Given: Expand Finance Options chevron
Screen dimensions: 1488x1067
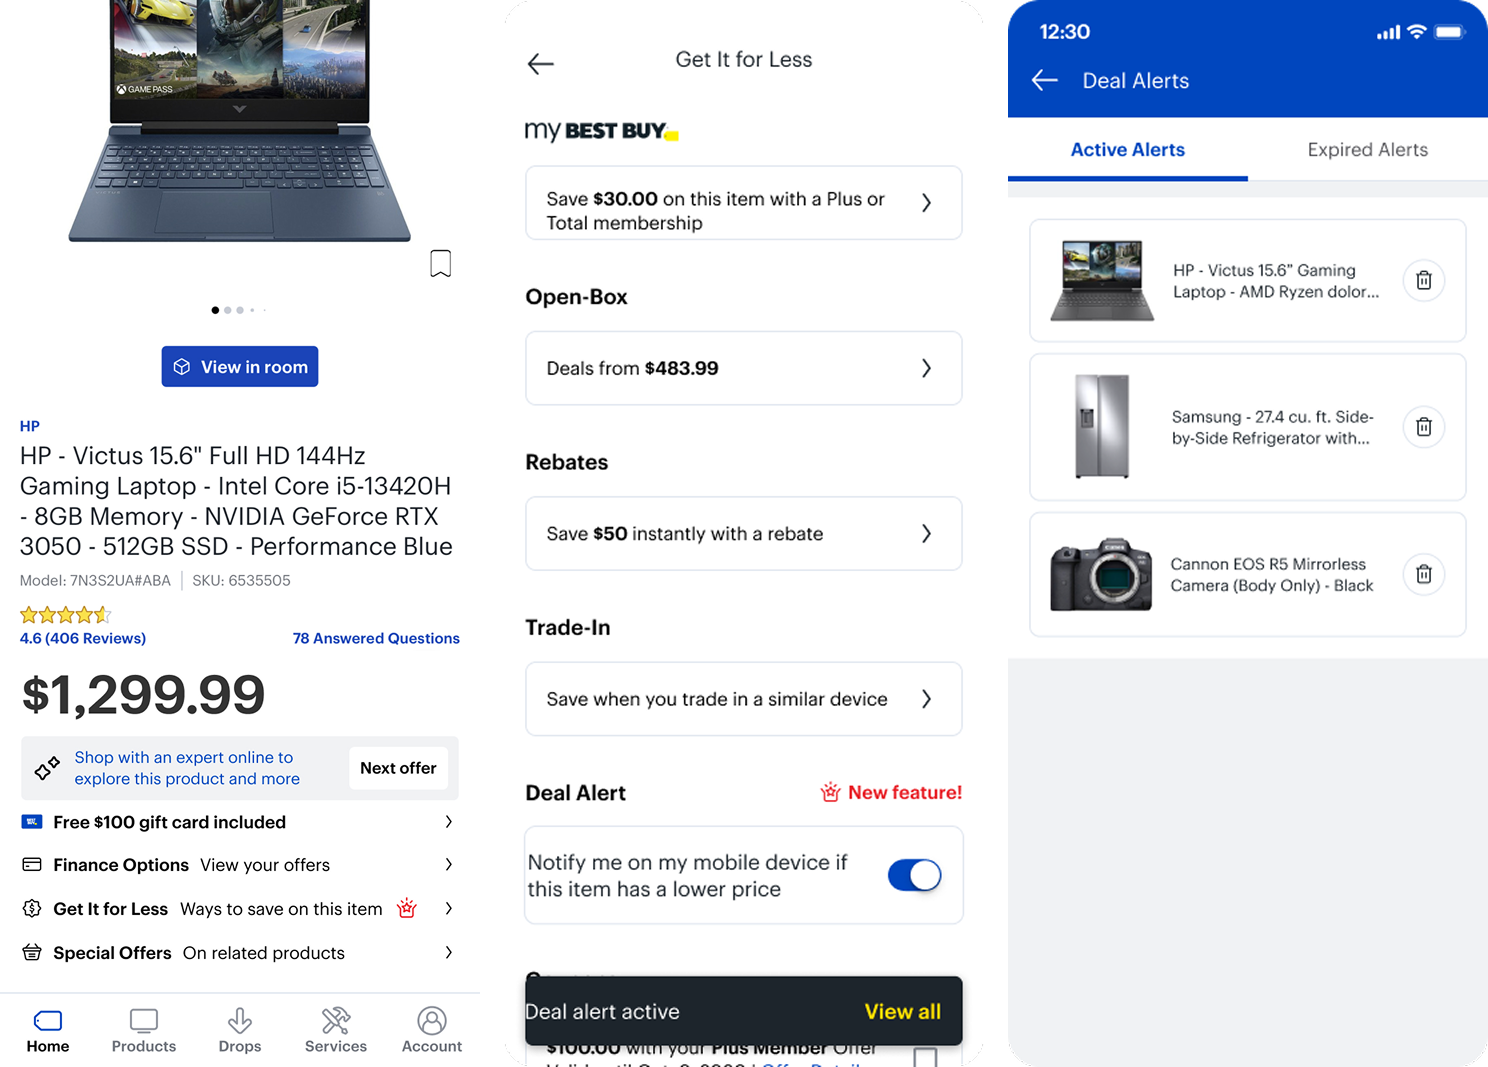Looking at the screenshot, I should tap(448, 865).
